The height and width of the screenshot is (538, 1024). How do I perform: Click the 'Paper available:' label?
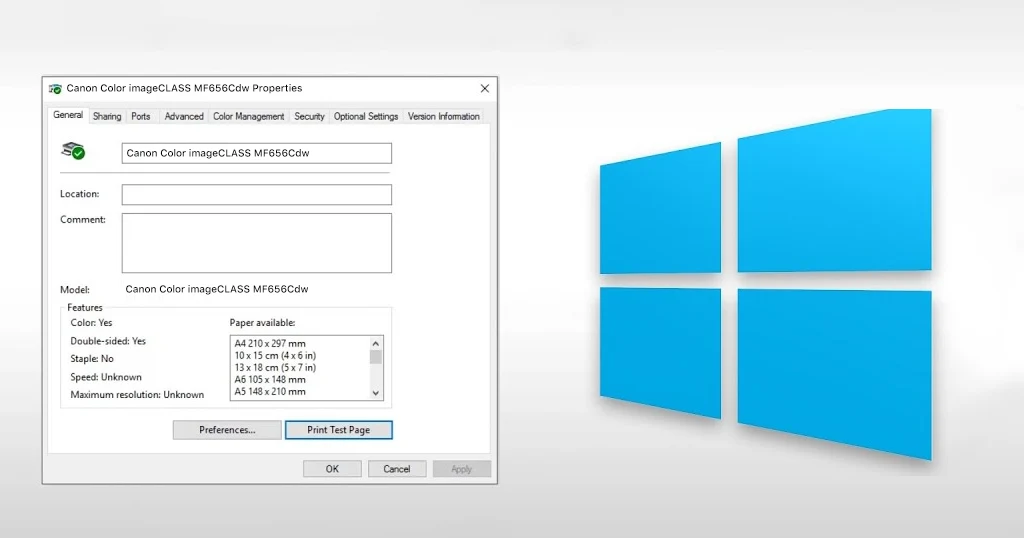[x=263, y=323]
